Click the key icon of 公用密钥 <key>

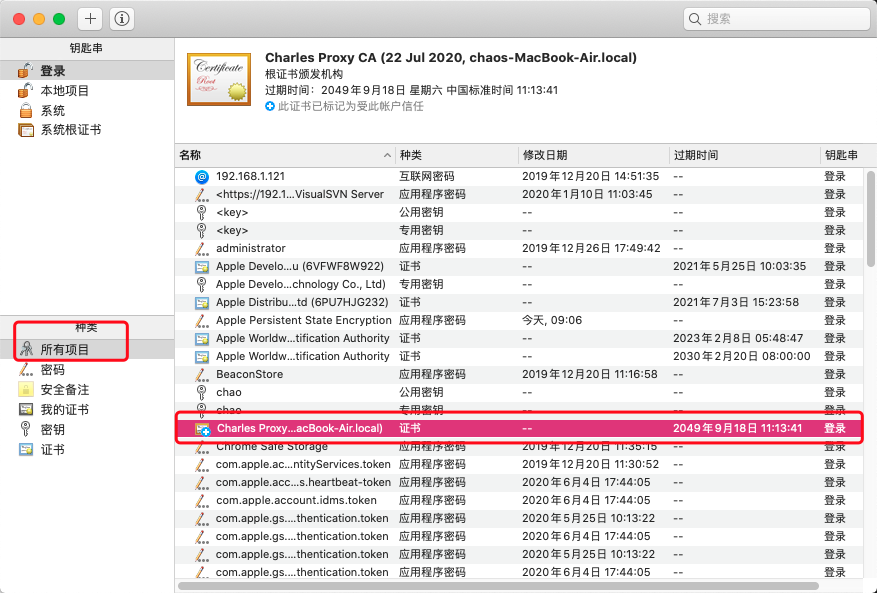(x=201, y=213)
